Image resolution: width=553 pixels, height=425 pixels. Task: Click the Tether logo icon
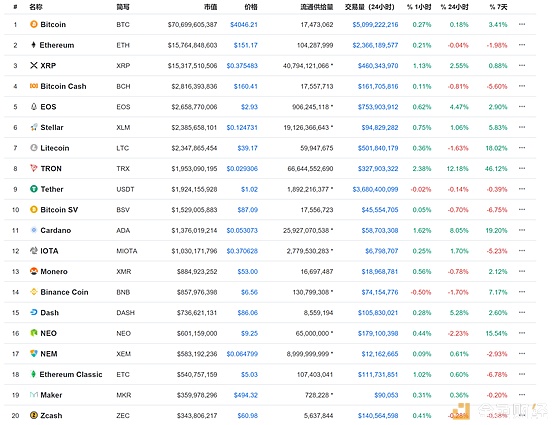click(34, 189)
